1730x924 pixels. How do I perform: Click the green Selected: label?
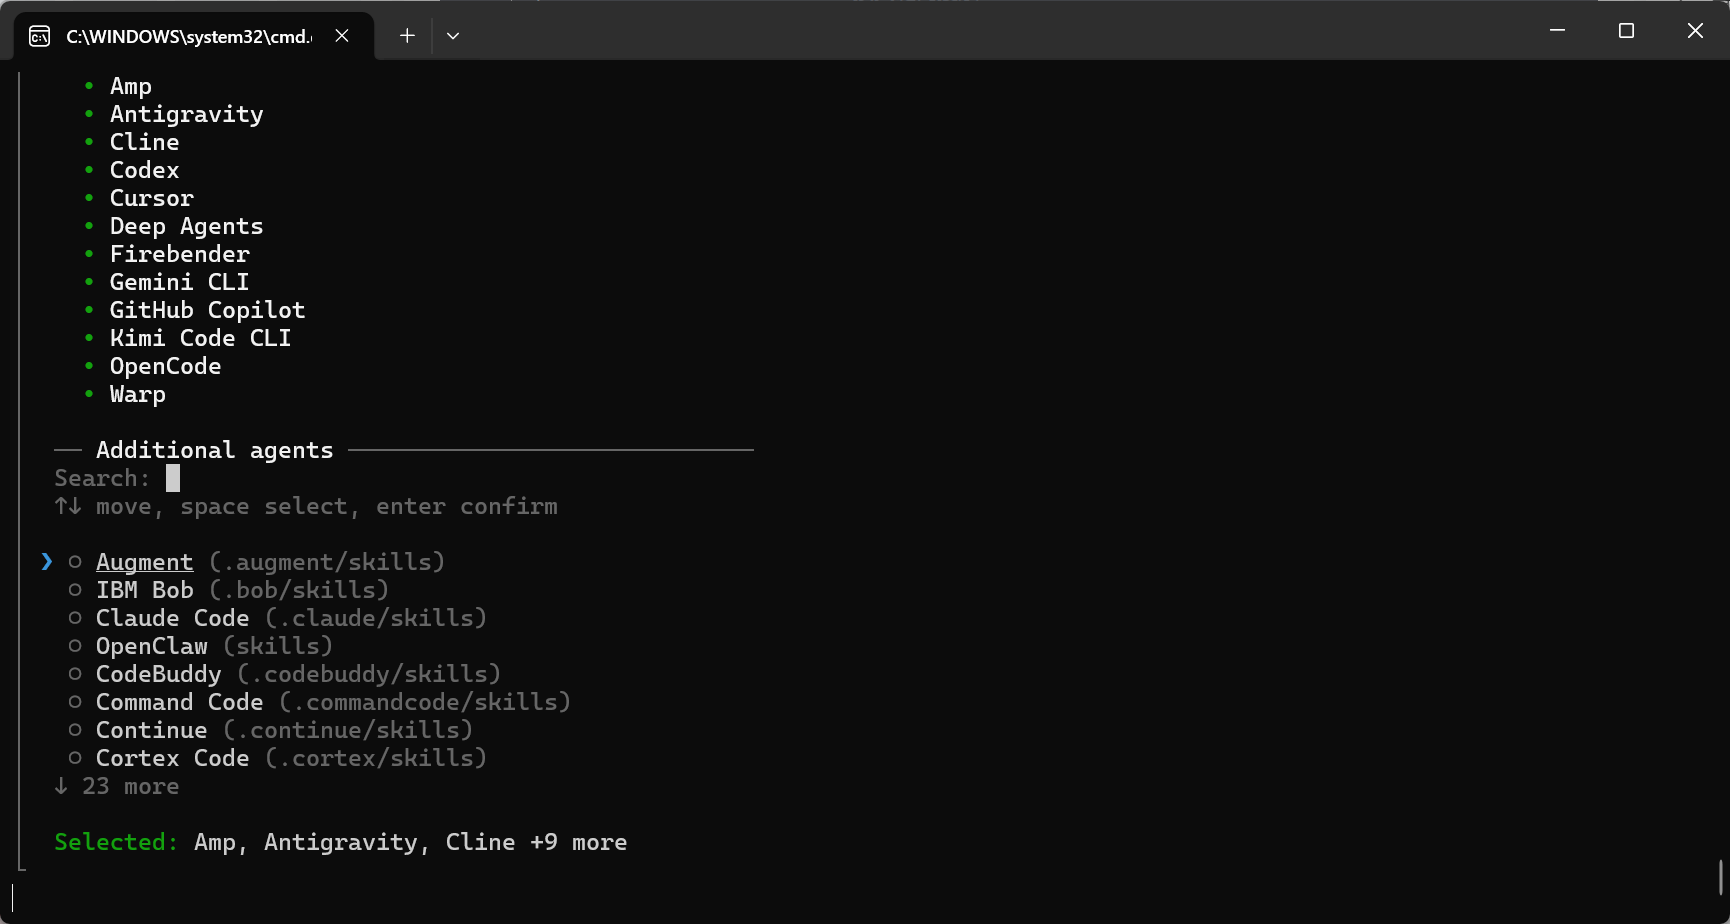tap(117, 842)
